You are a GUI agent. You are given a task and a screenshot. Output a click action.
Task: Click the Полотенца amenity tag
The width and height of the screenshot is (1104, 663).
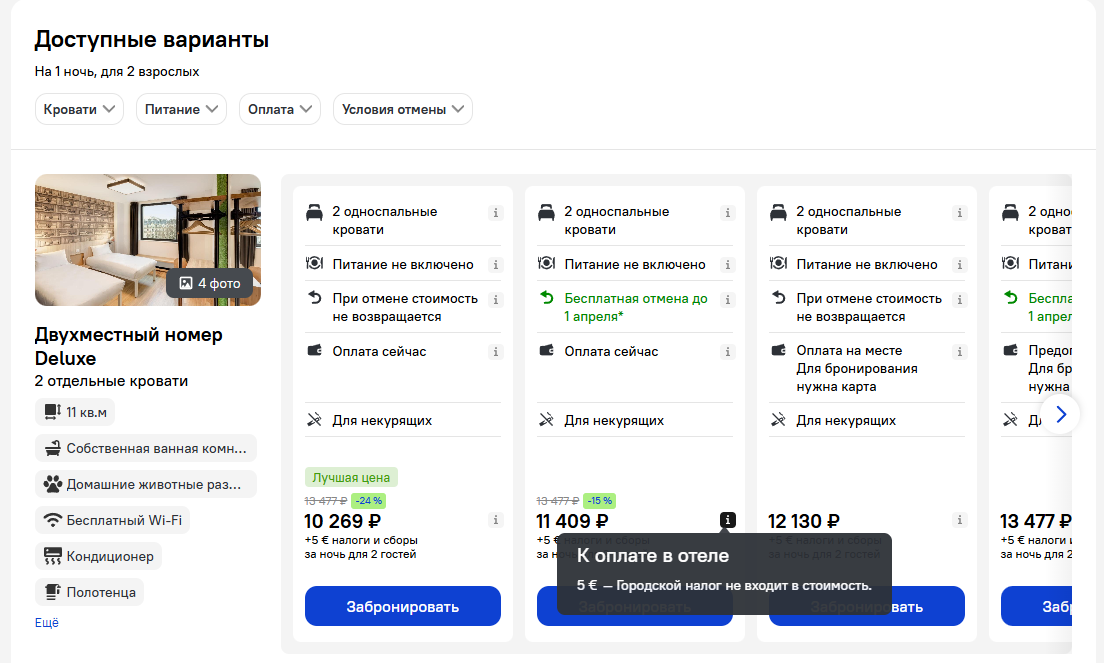point(89,592)
